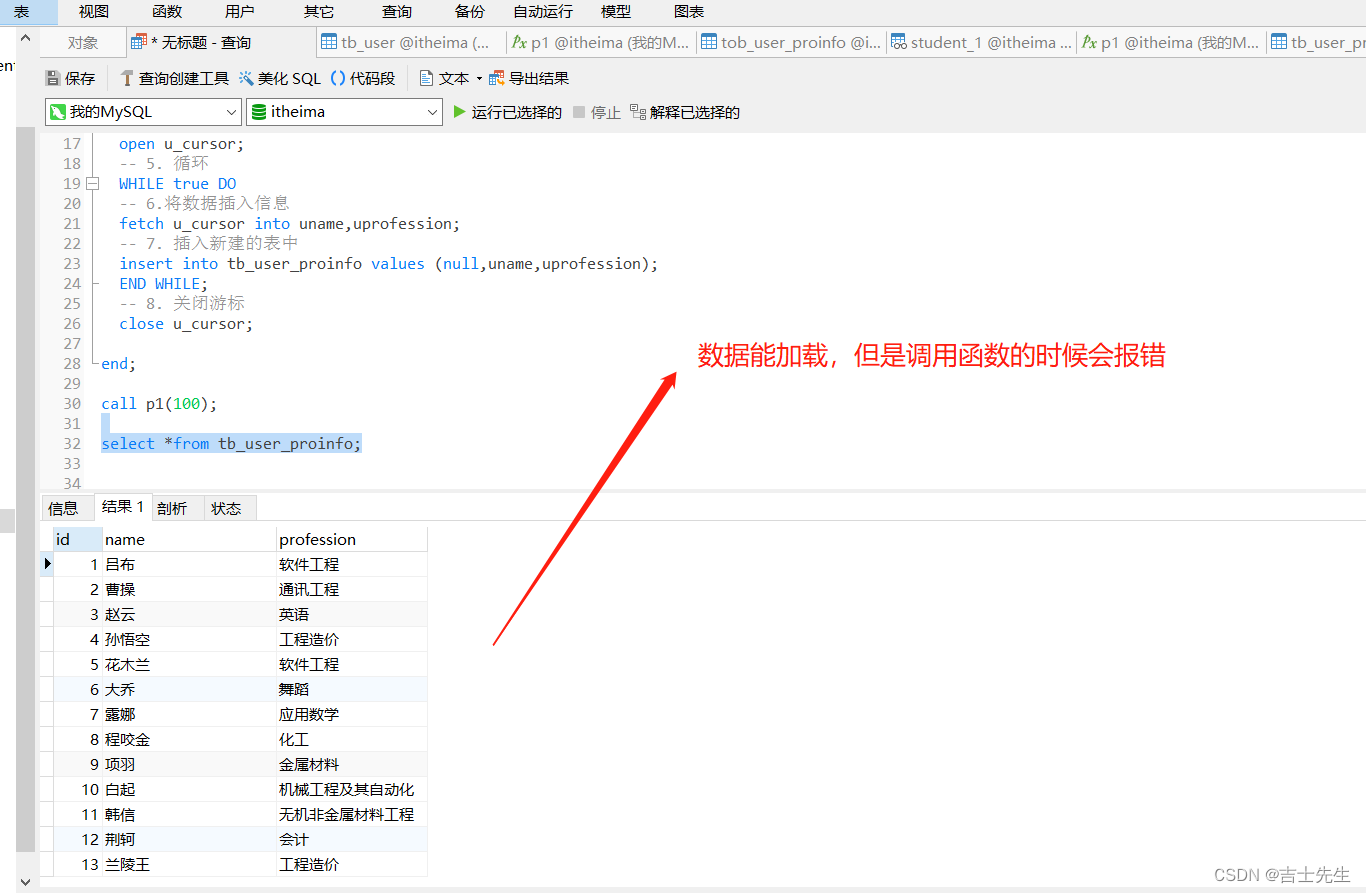Select the cell 通讯工程
Viewport: 1366px width, 893px height.
click(x=352, y=589)
